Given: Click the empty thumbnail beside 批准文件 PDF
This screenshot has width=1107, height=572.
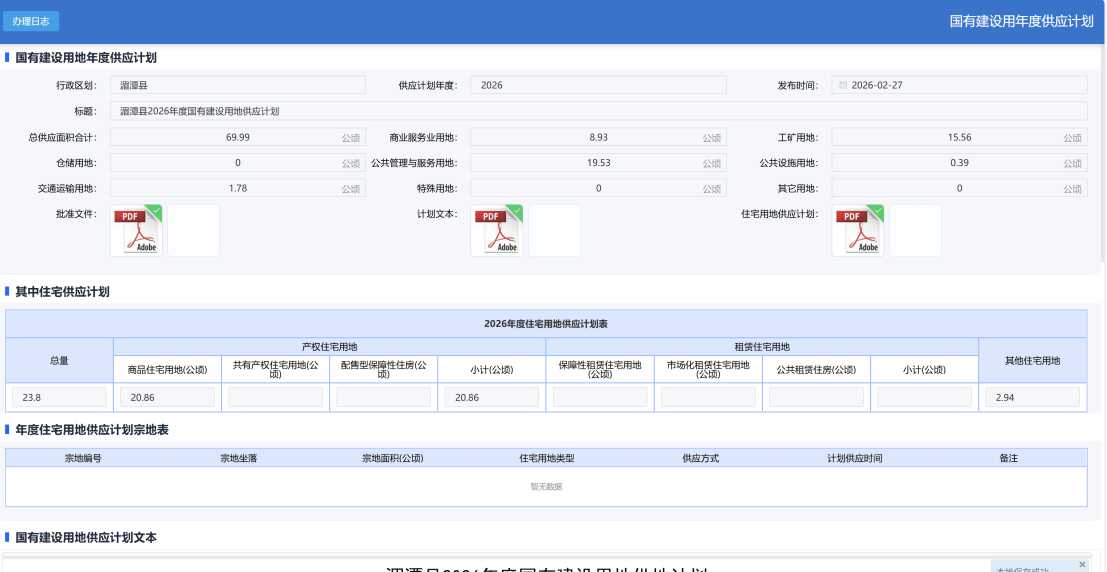Looking at the screenshot, I should (193, 230).
